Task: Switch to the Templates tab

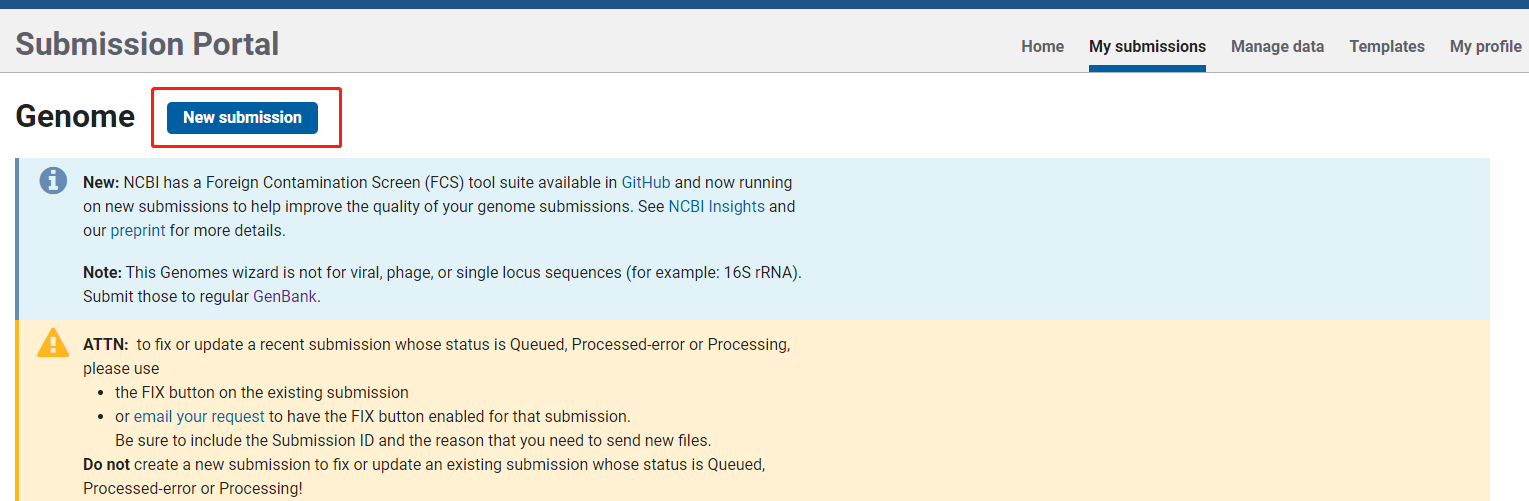Action: (1387, 46)
